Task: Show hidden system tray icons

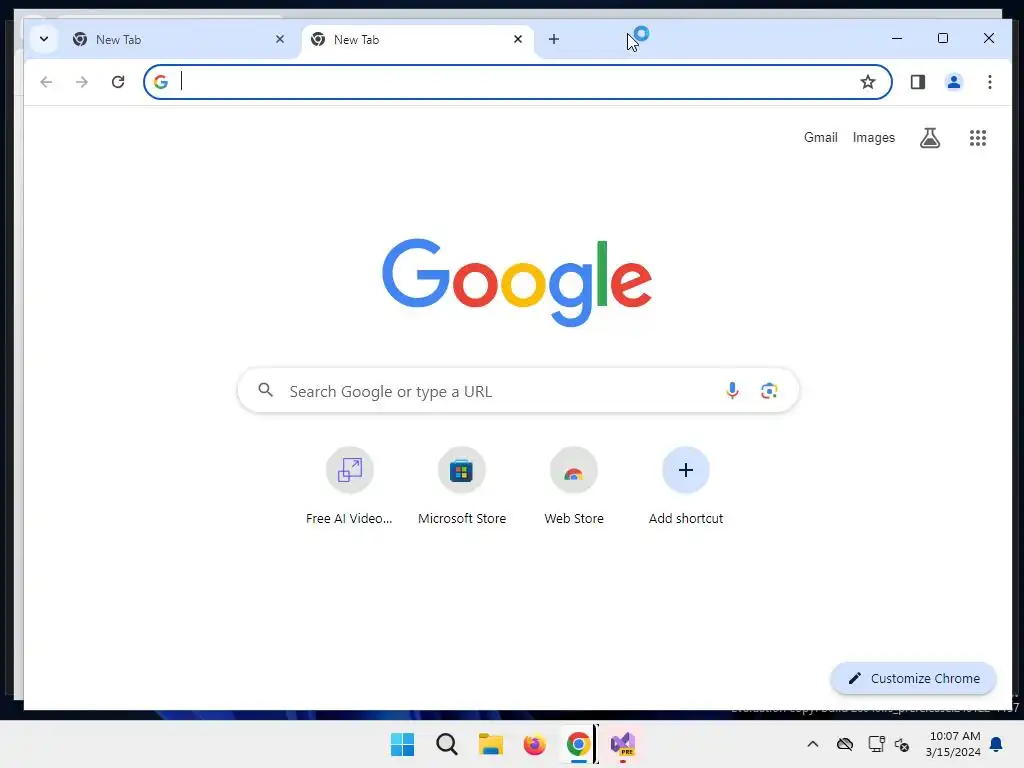Action: click(x=812, y=744)
